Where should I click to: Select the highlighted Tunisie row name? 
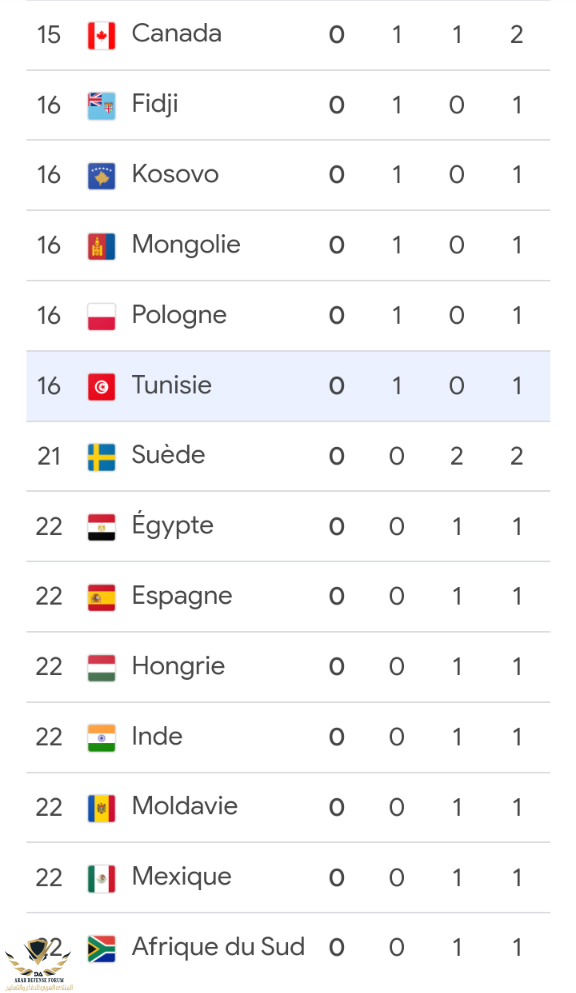[172, 385]
